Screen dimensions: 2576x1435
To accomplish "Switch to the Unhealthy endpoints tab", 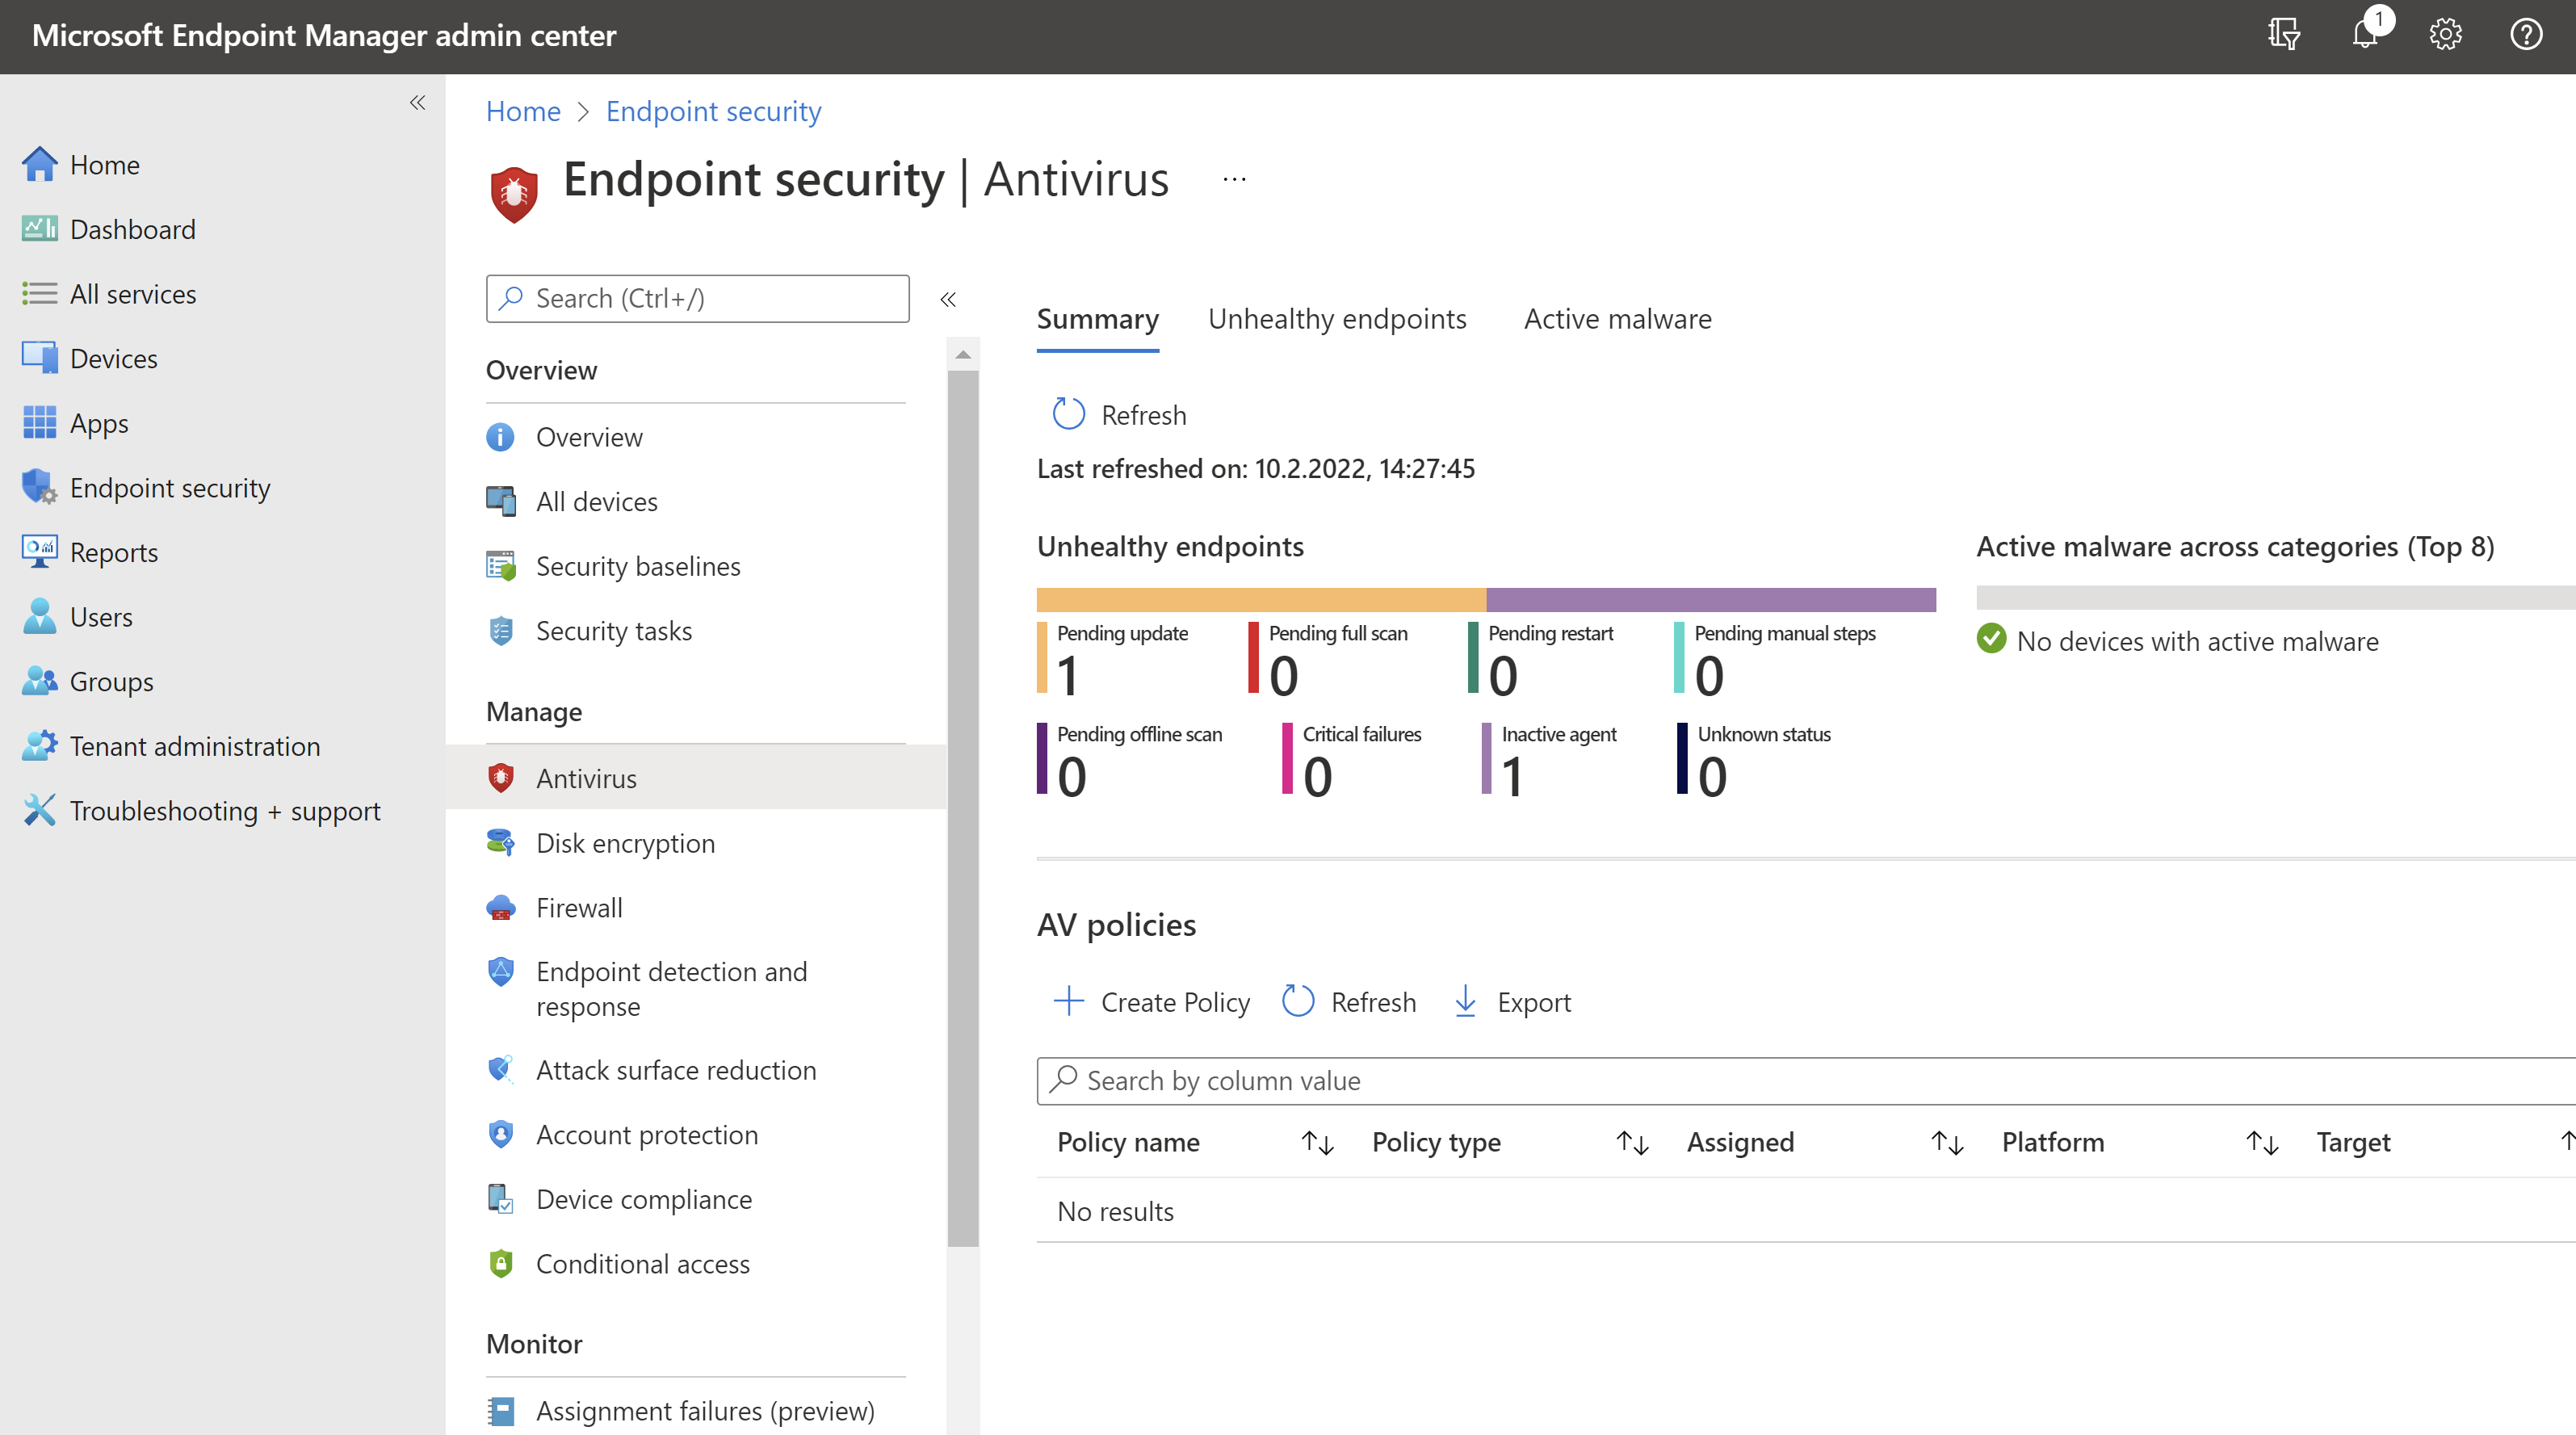I will 1337,319.
